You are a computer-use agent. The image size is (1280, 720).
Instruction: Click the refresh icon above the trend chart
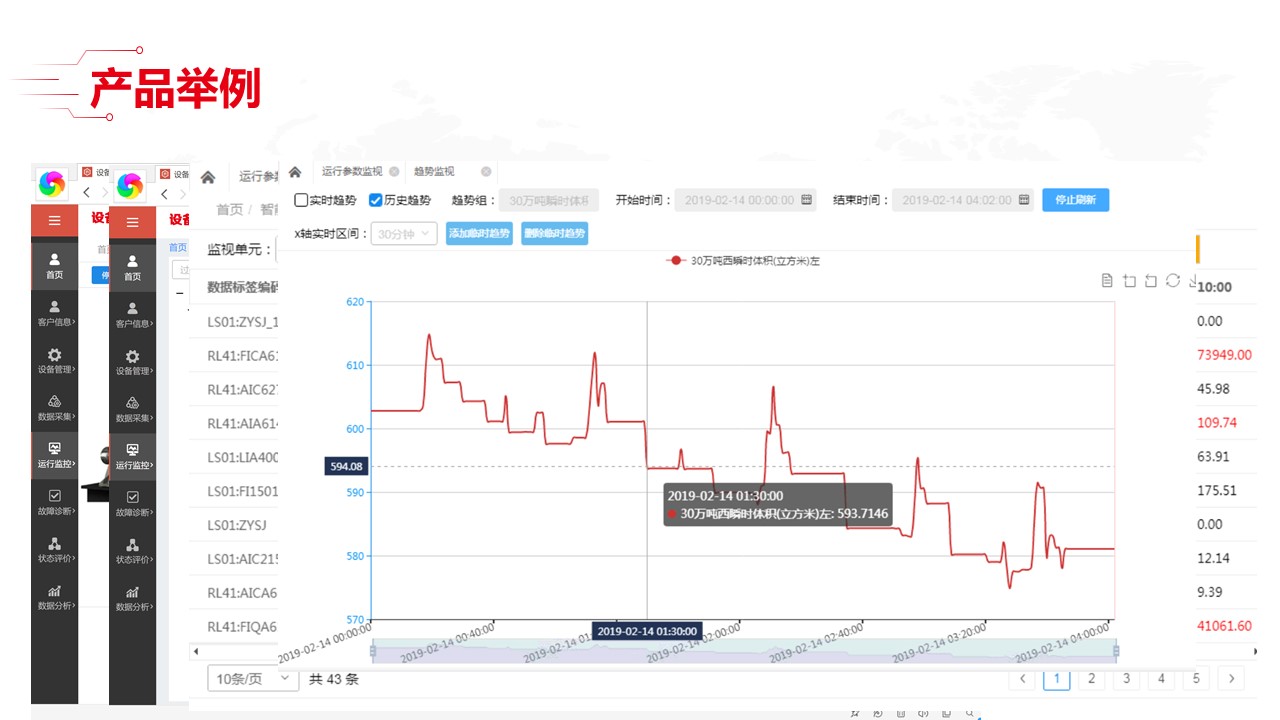coord(1172,280)
